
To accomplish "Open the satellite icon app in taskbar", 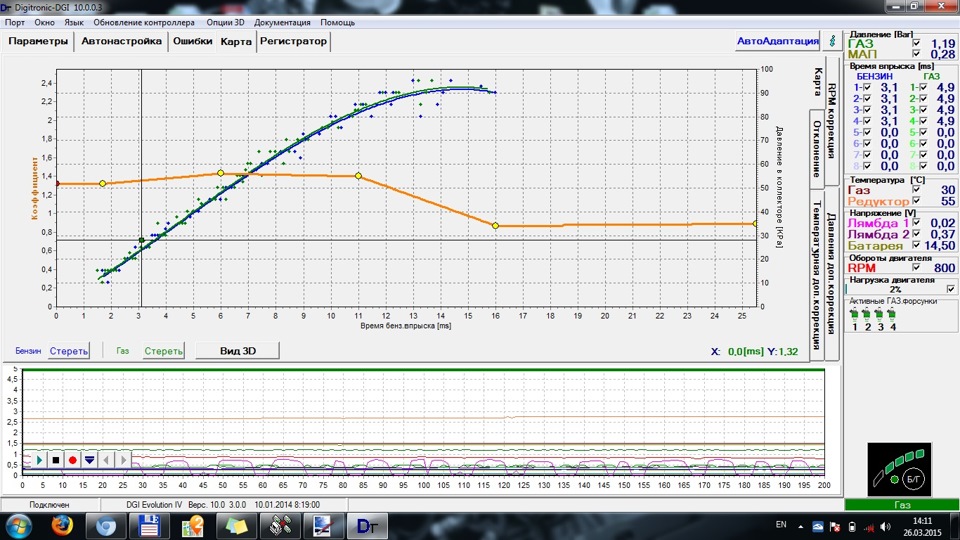I will coord(280,526).
